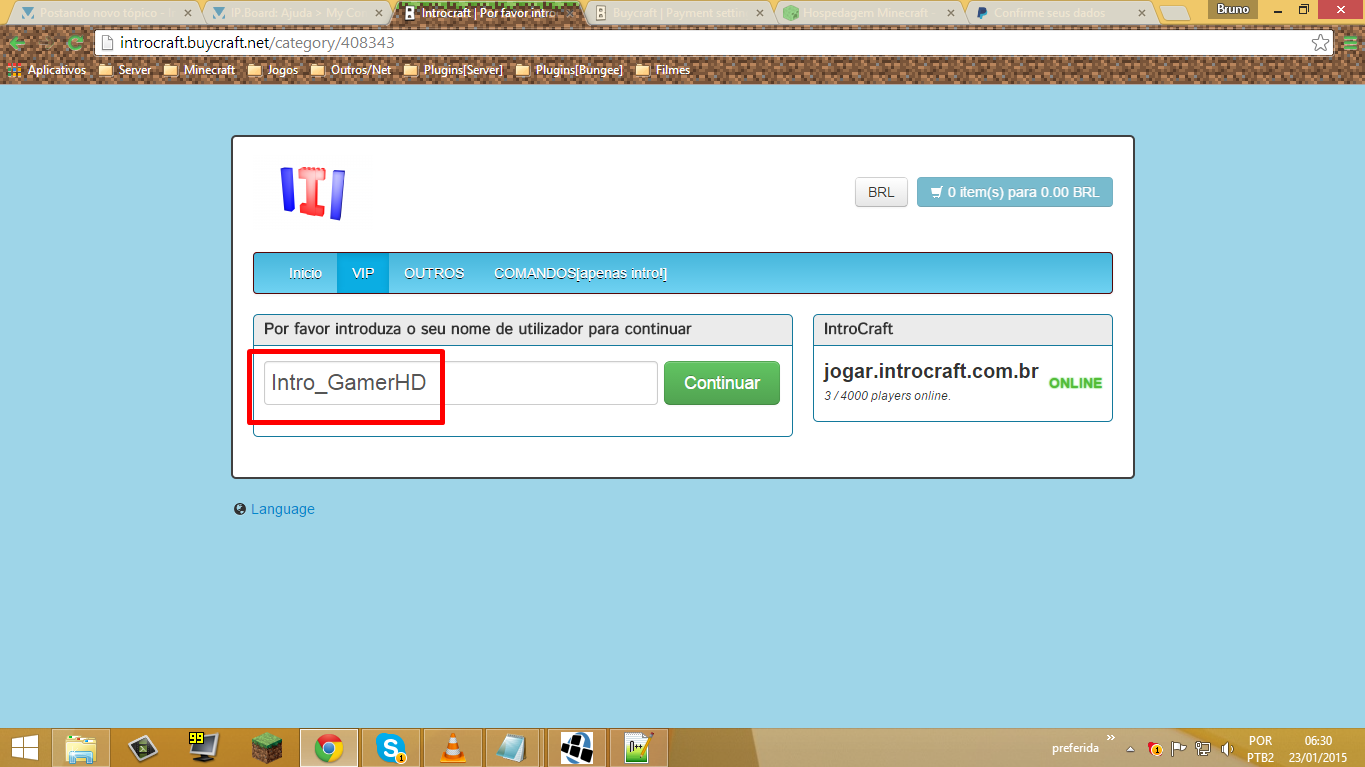The height and width of the screenshot is (767, 1365).
Task: Click jogar.introcraft.com.br server address
Action: click(x=931, y=372)
